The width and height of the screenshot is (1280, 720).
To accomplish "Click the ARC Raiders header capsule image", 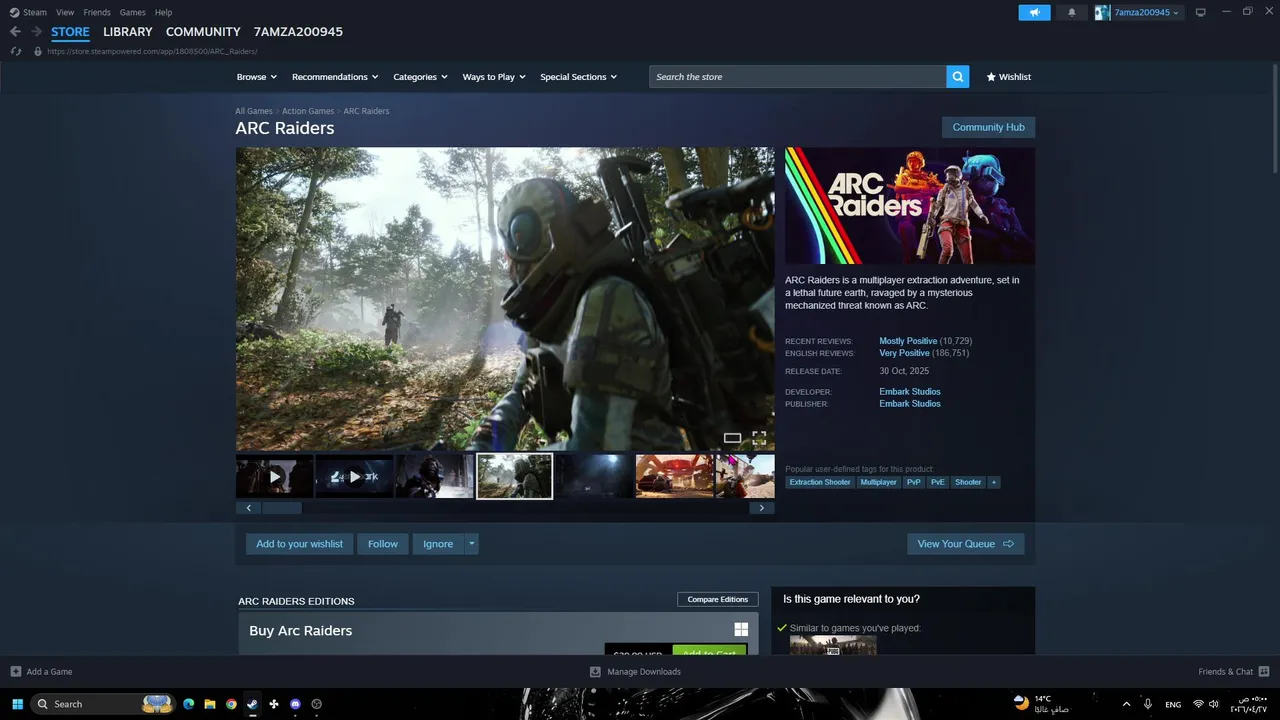I will [x=910, y=205].
